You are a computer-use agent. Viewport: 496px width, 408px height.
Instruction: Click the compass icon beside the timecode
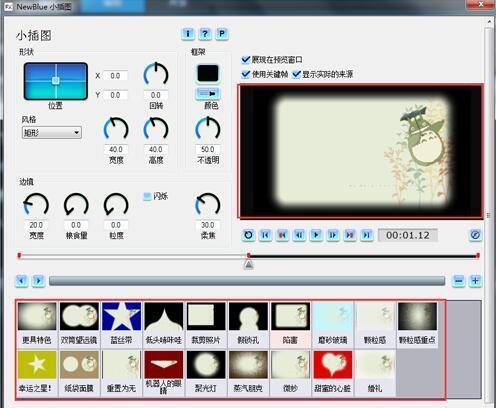coord(475,235)
